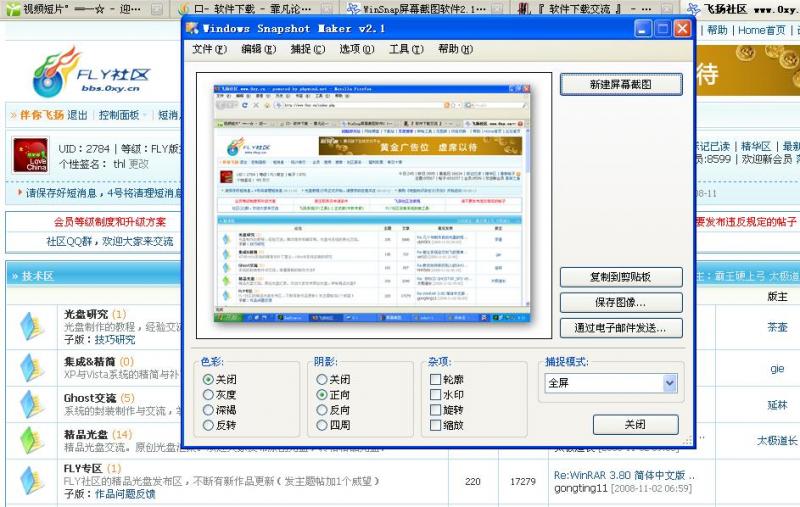Click 通过电子邮件发送... button
This screenshot has width=800, height=507.
pyautogui.click(x=621, y=328)
